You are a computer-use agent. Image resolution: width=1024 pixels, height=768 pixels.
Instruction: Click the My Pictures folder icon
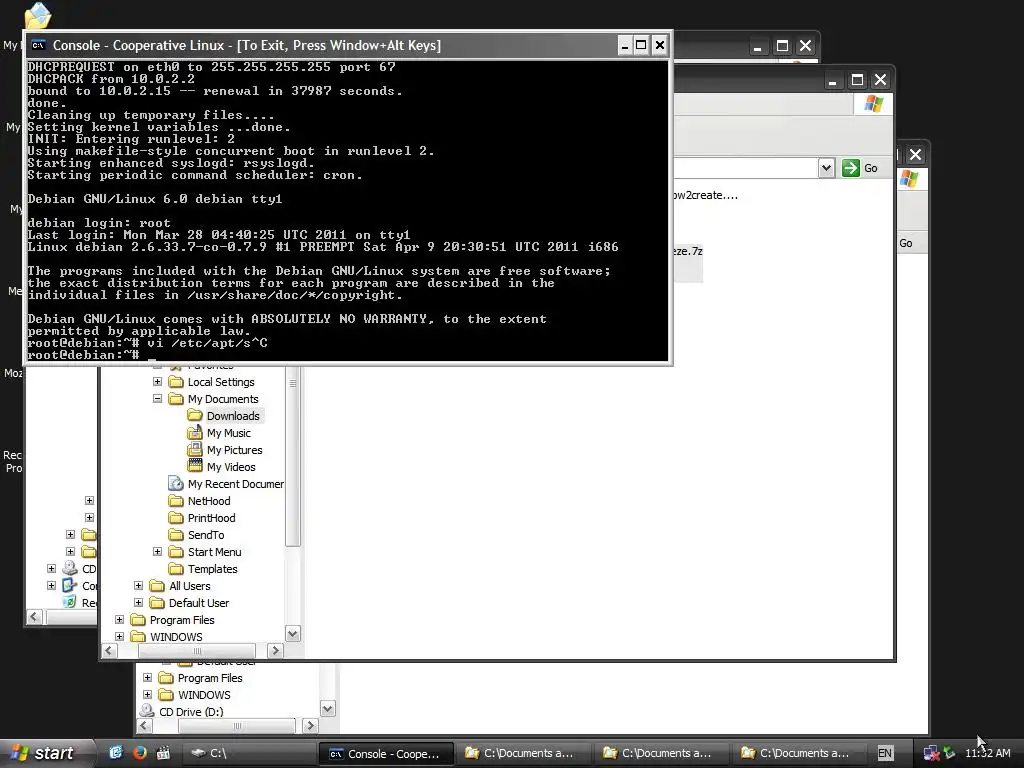point(195,449)
